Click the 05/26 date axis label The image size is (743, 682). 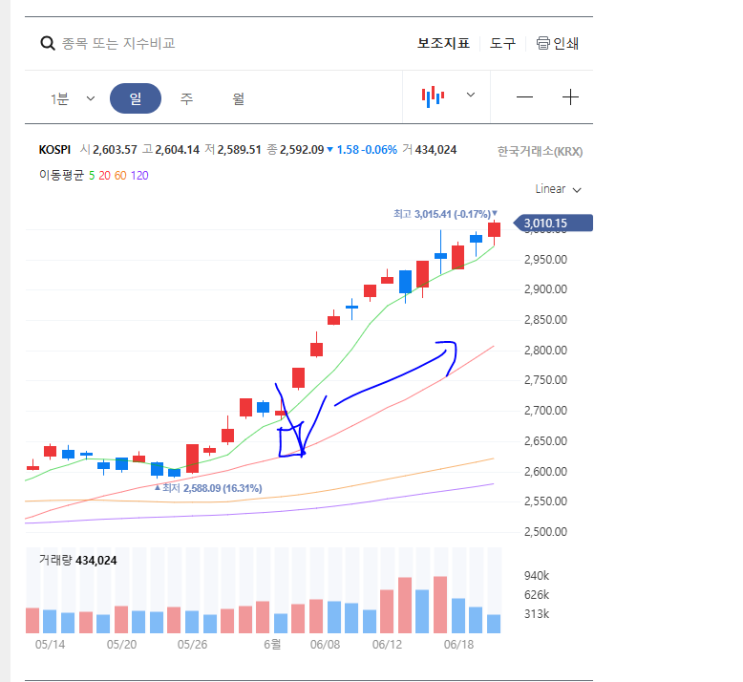(x=192, y=645)
